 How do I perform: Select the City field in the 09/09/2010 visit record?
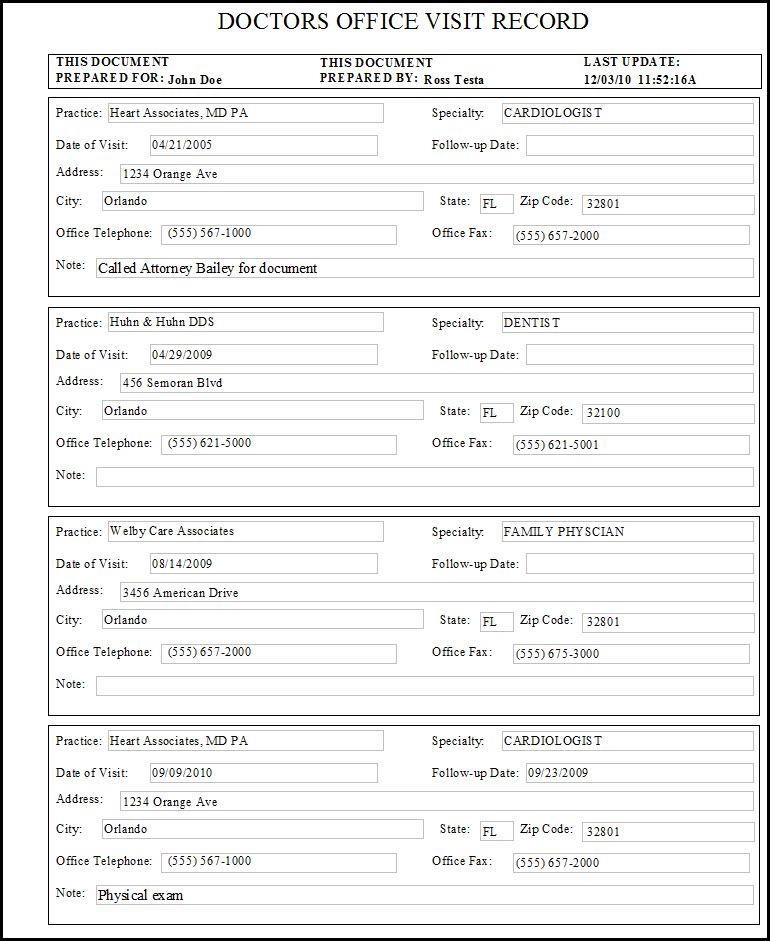[263, 829]
